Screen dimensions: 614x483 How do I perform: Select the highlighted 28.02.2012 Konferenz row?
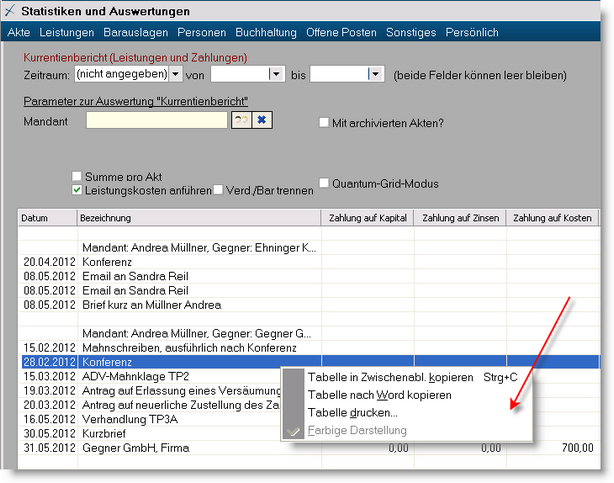pyautogui.click(x=309, y=362)
